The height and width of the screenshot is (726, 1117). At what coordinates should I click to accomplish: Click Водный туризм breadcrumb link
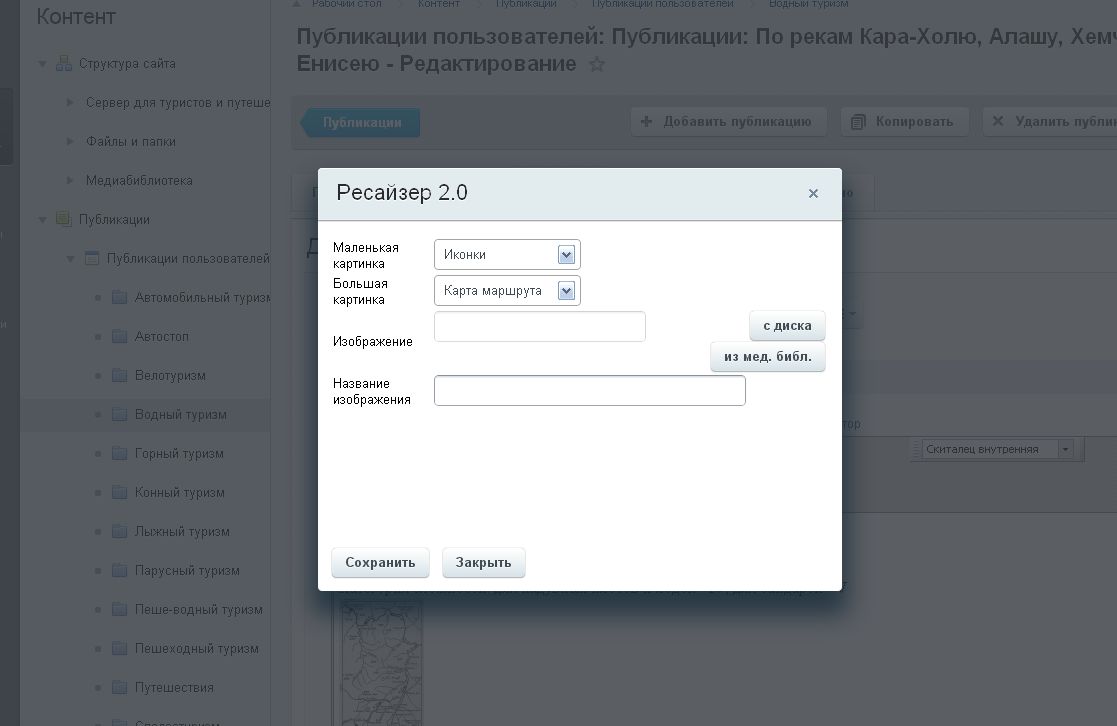pos(809,4)
